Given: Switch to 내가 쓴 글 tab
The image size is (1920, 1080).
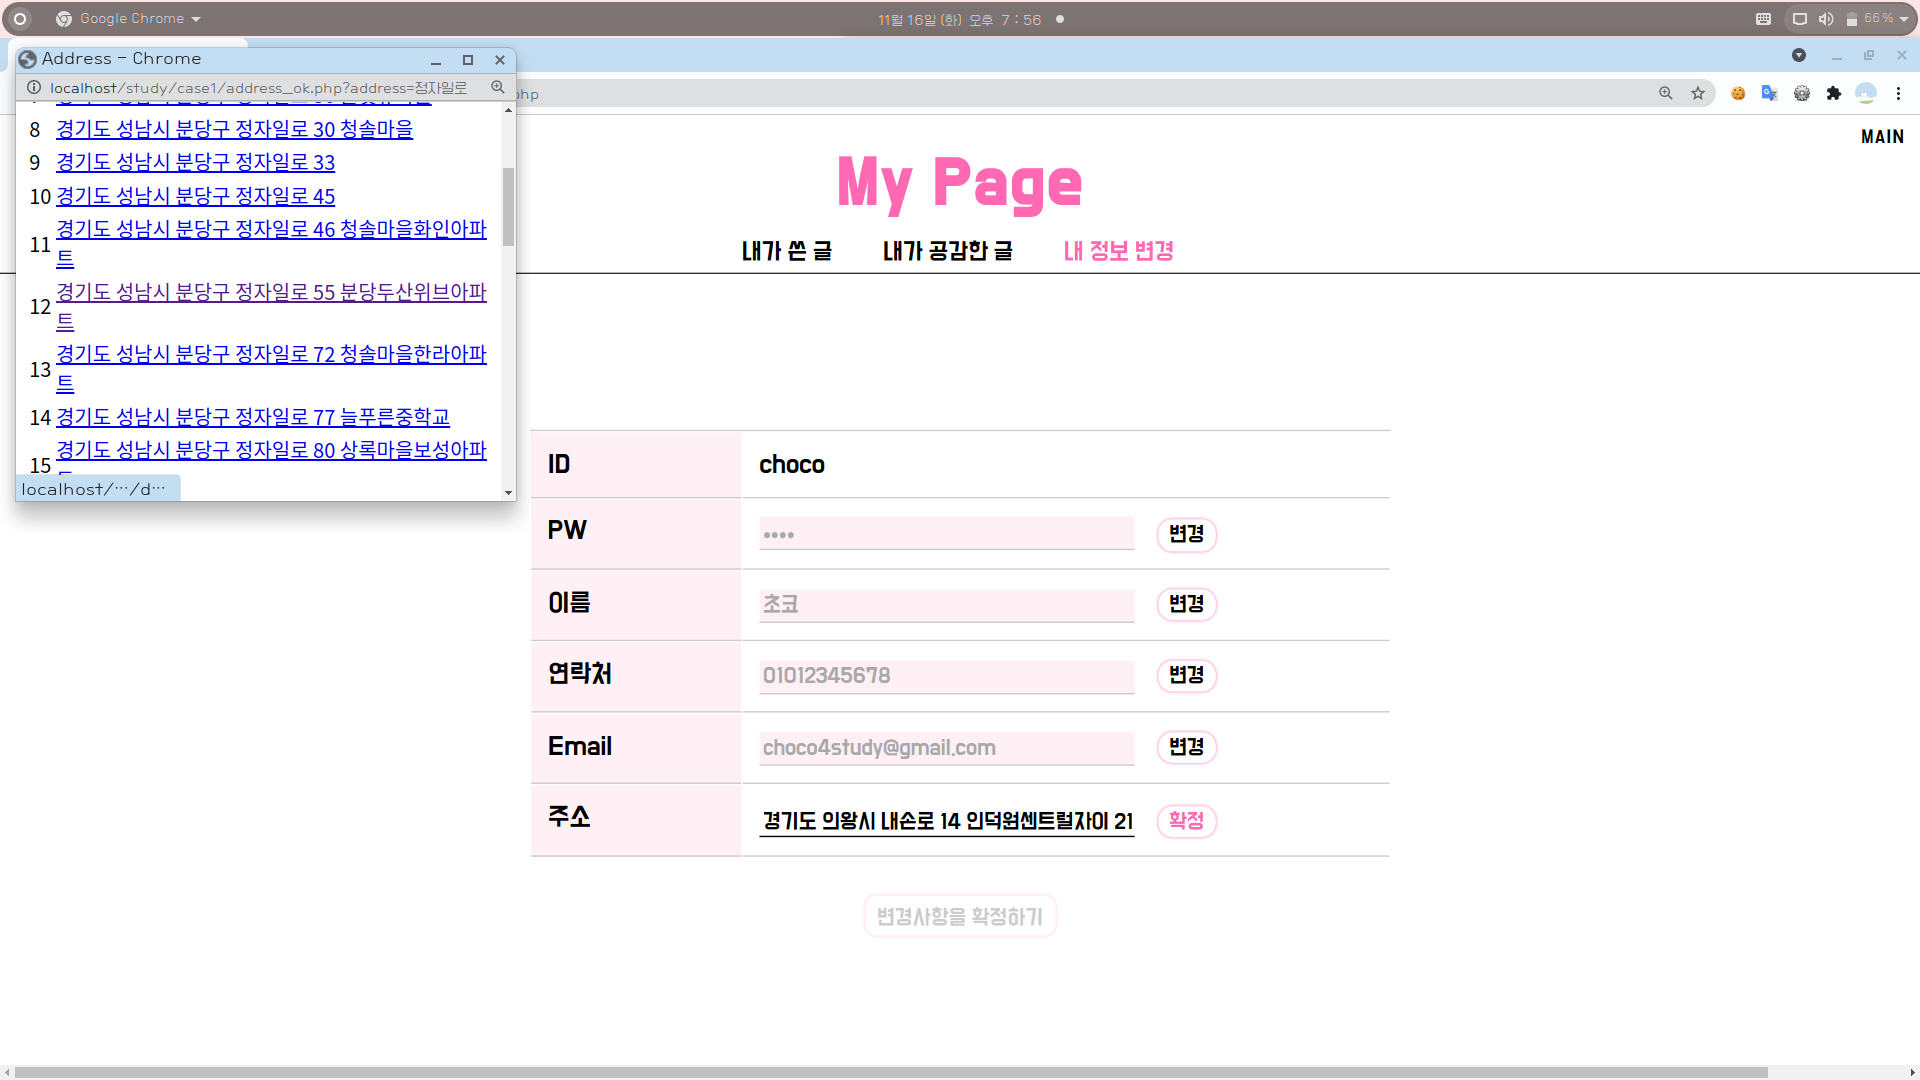Looking at the screenshot, I should pos(786,251).
